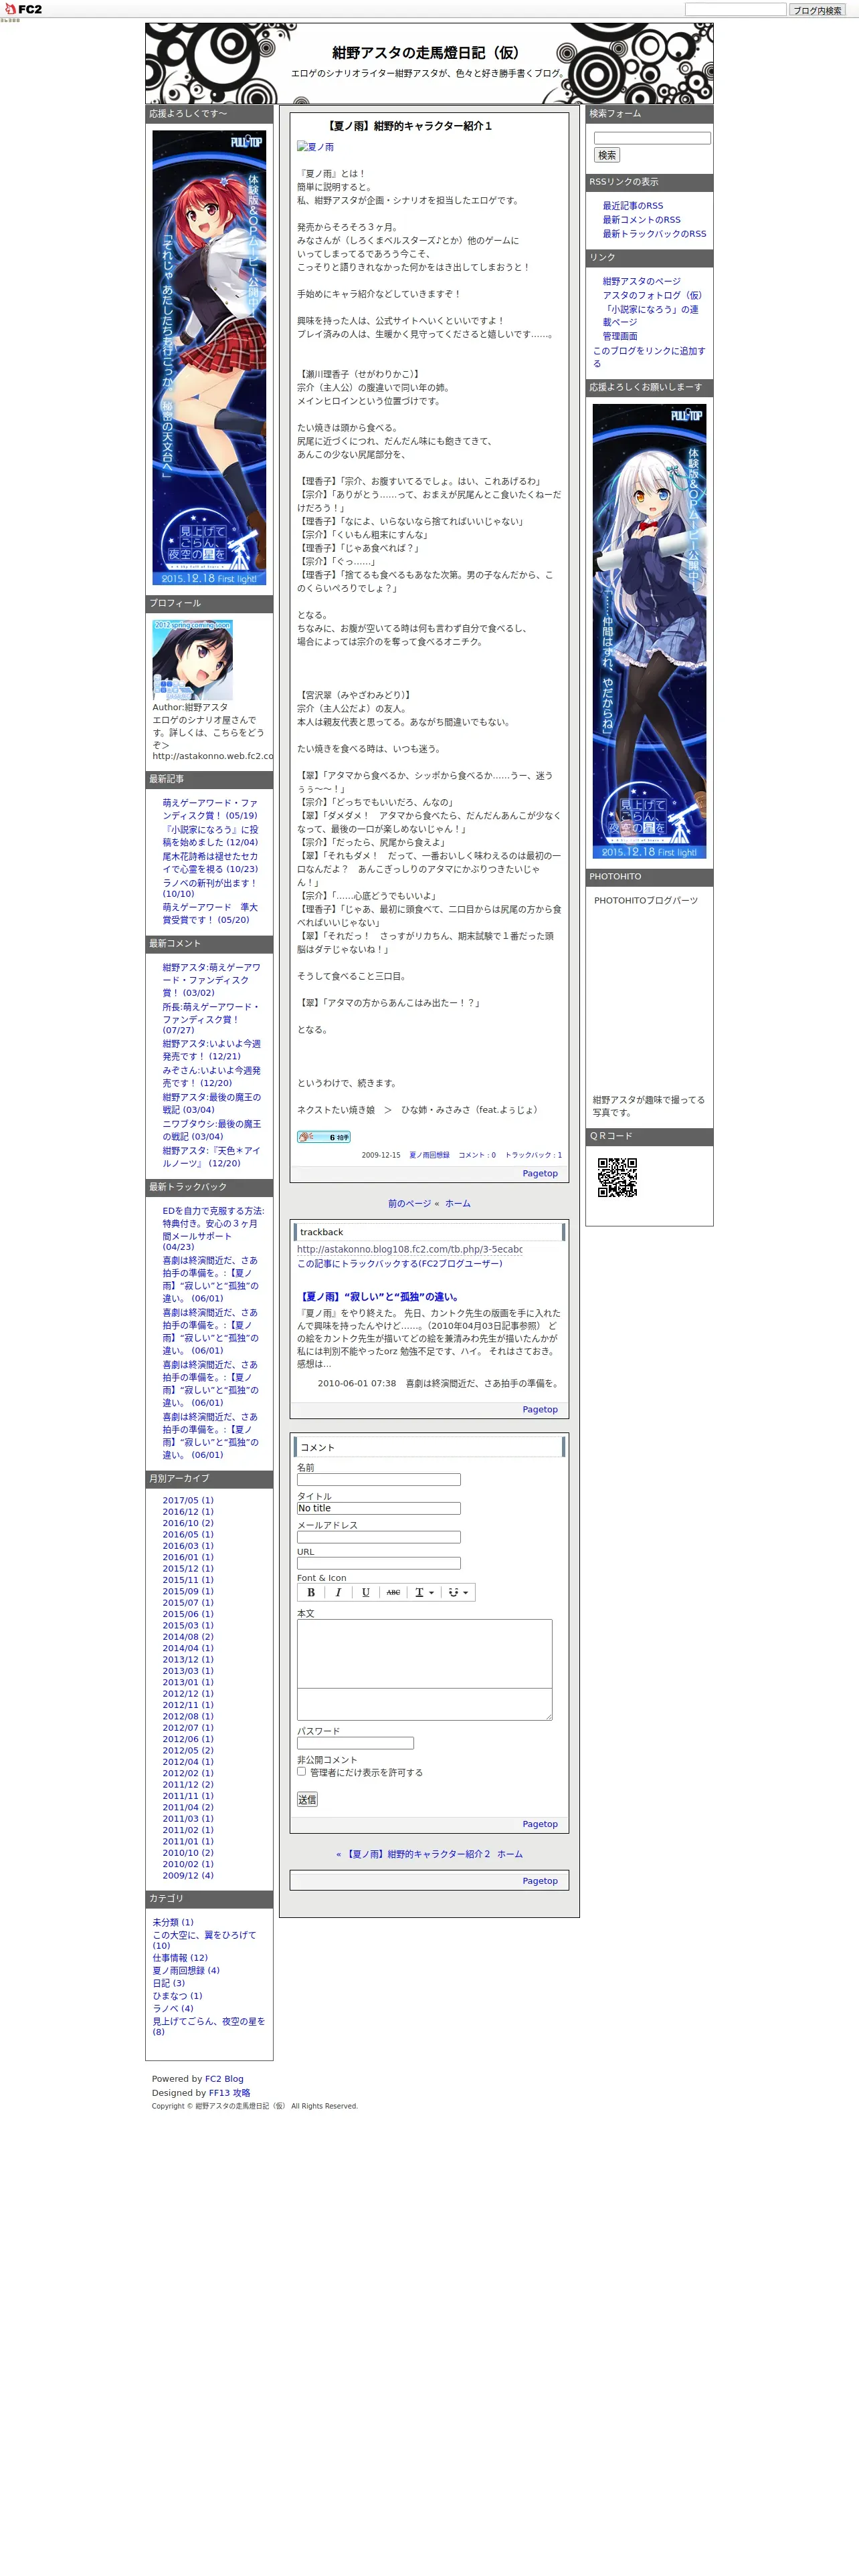Focus the タイトル field containing No title
The image size is (859, 2576).
(x=379, y=1508)
